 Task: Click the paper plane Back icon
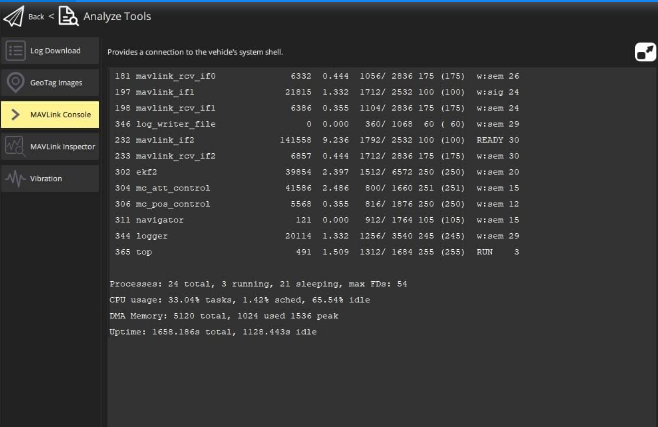14,16
